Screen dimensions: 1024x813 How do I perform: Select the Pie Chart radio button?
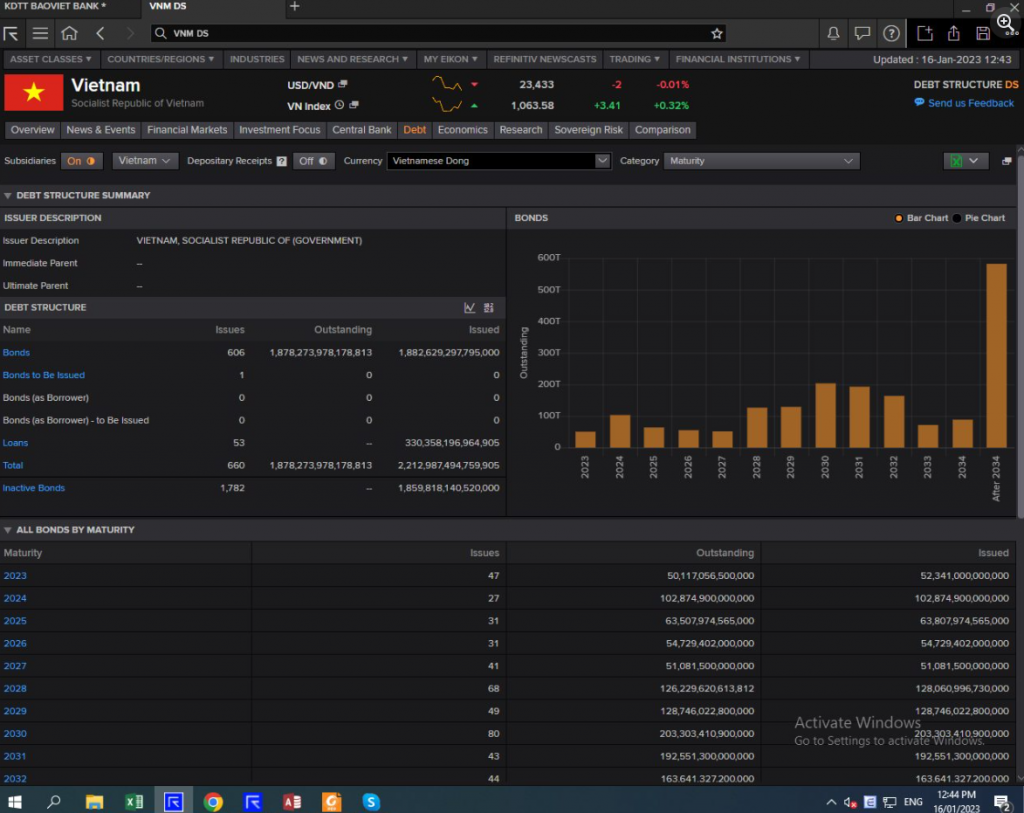point(958,218)
